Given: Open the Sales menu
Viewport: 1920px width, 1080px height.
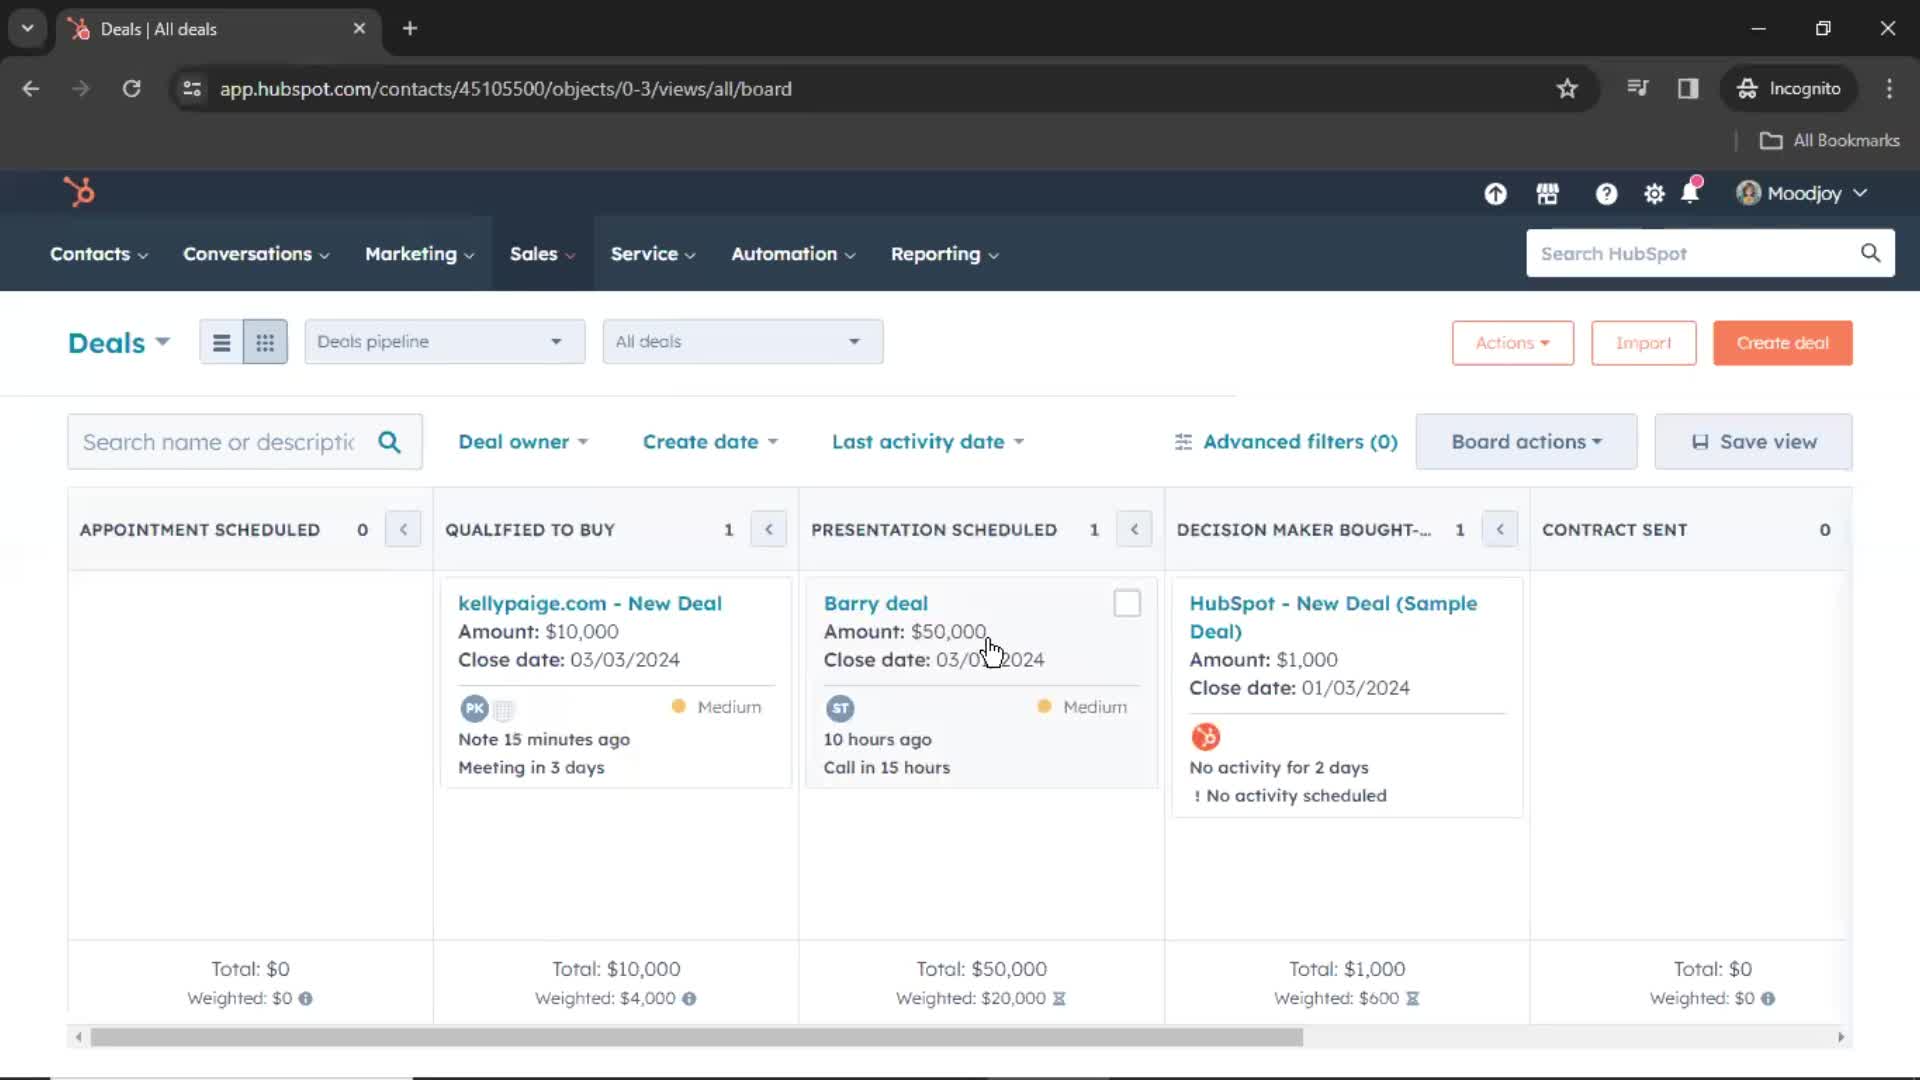Looking at the screenshot, I should (542, 254).
